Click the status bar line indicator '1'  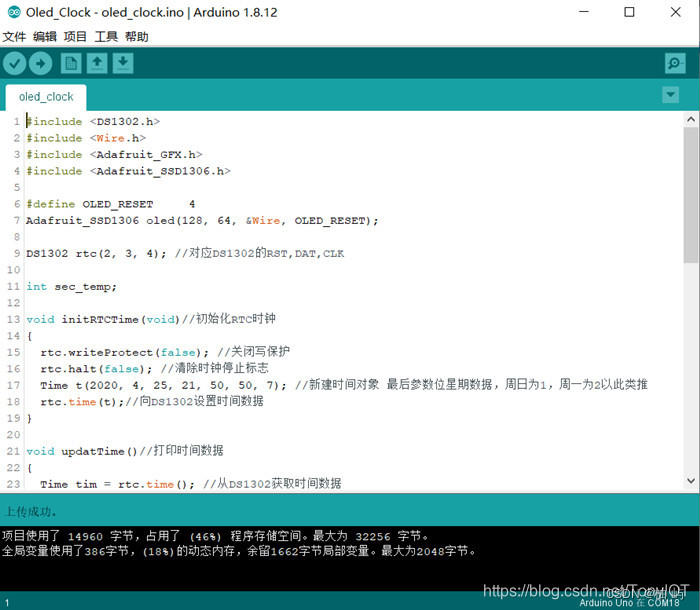[x=7, y=603]
